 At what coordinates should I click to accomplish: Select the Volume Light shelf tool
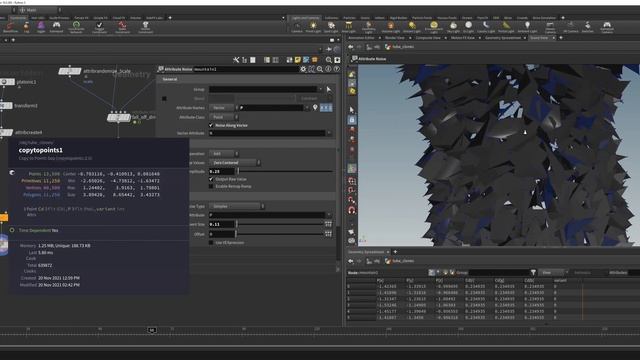[391, 27]
